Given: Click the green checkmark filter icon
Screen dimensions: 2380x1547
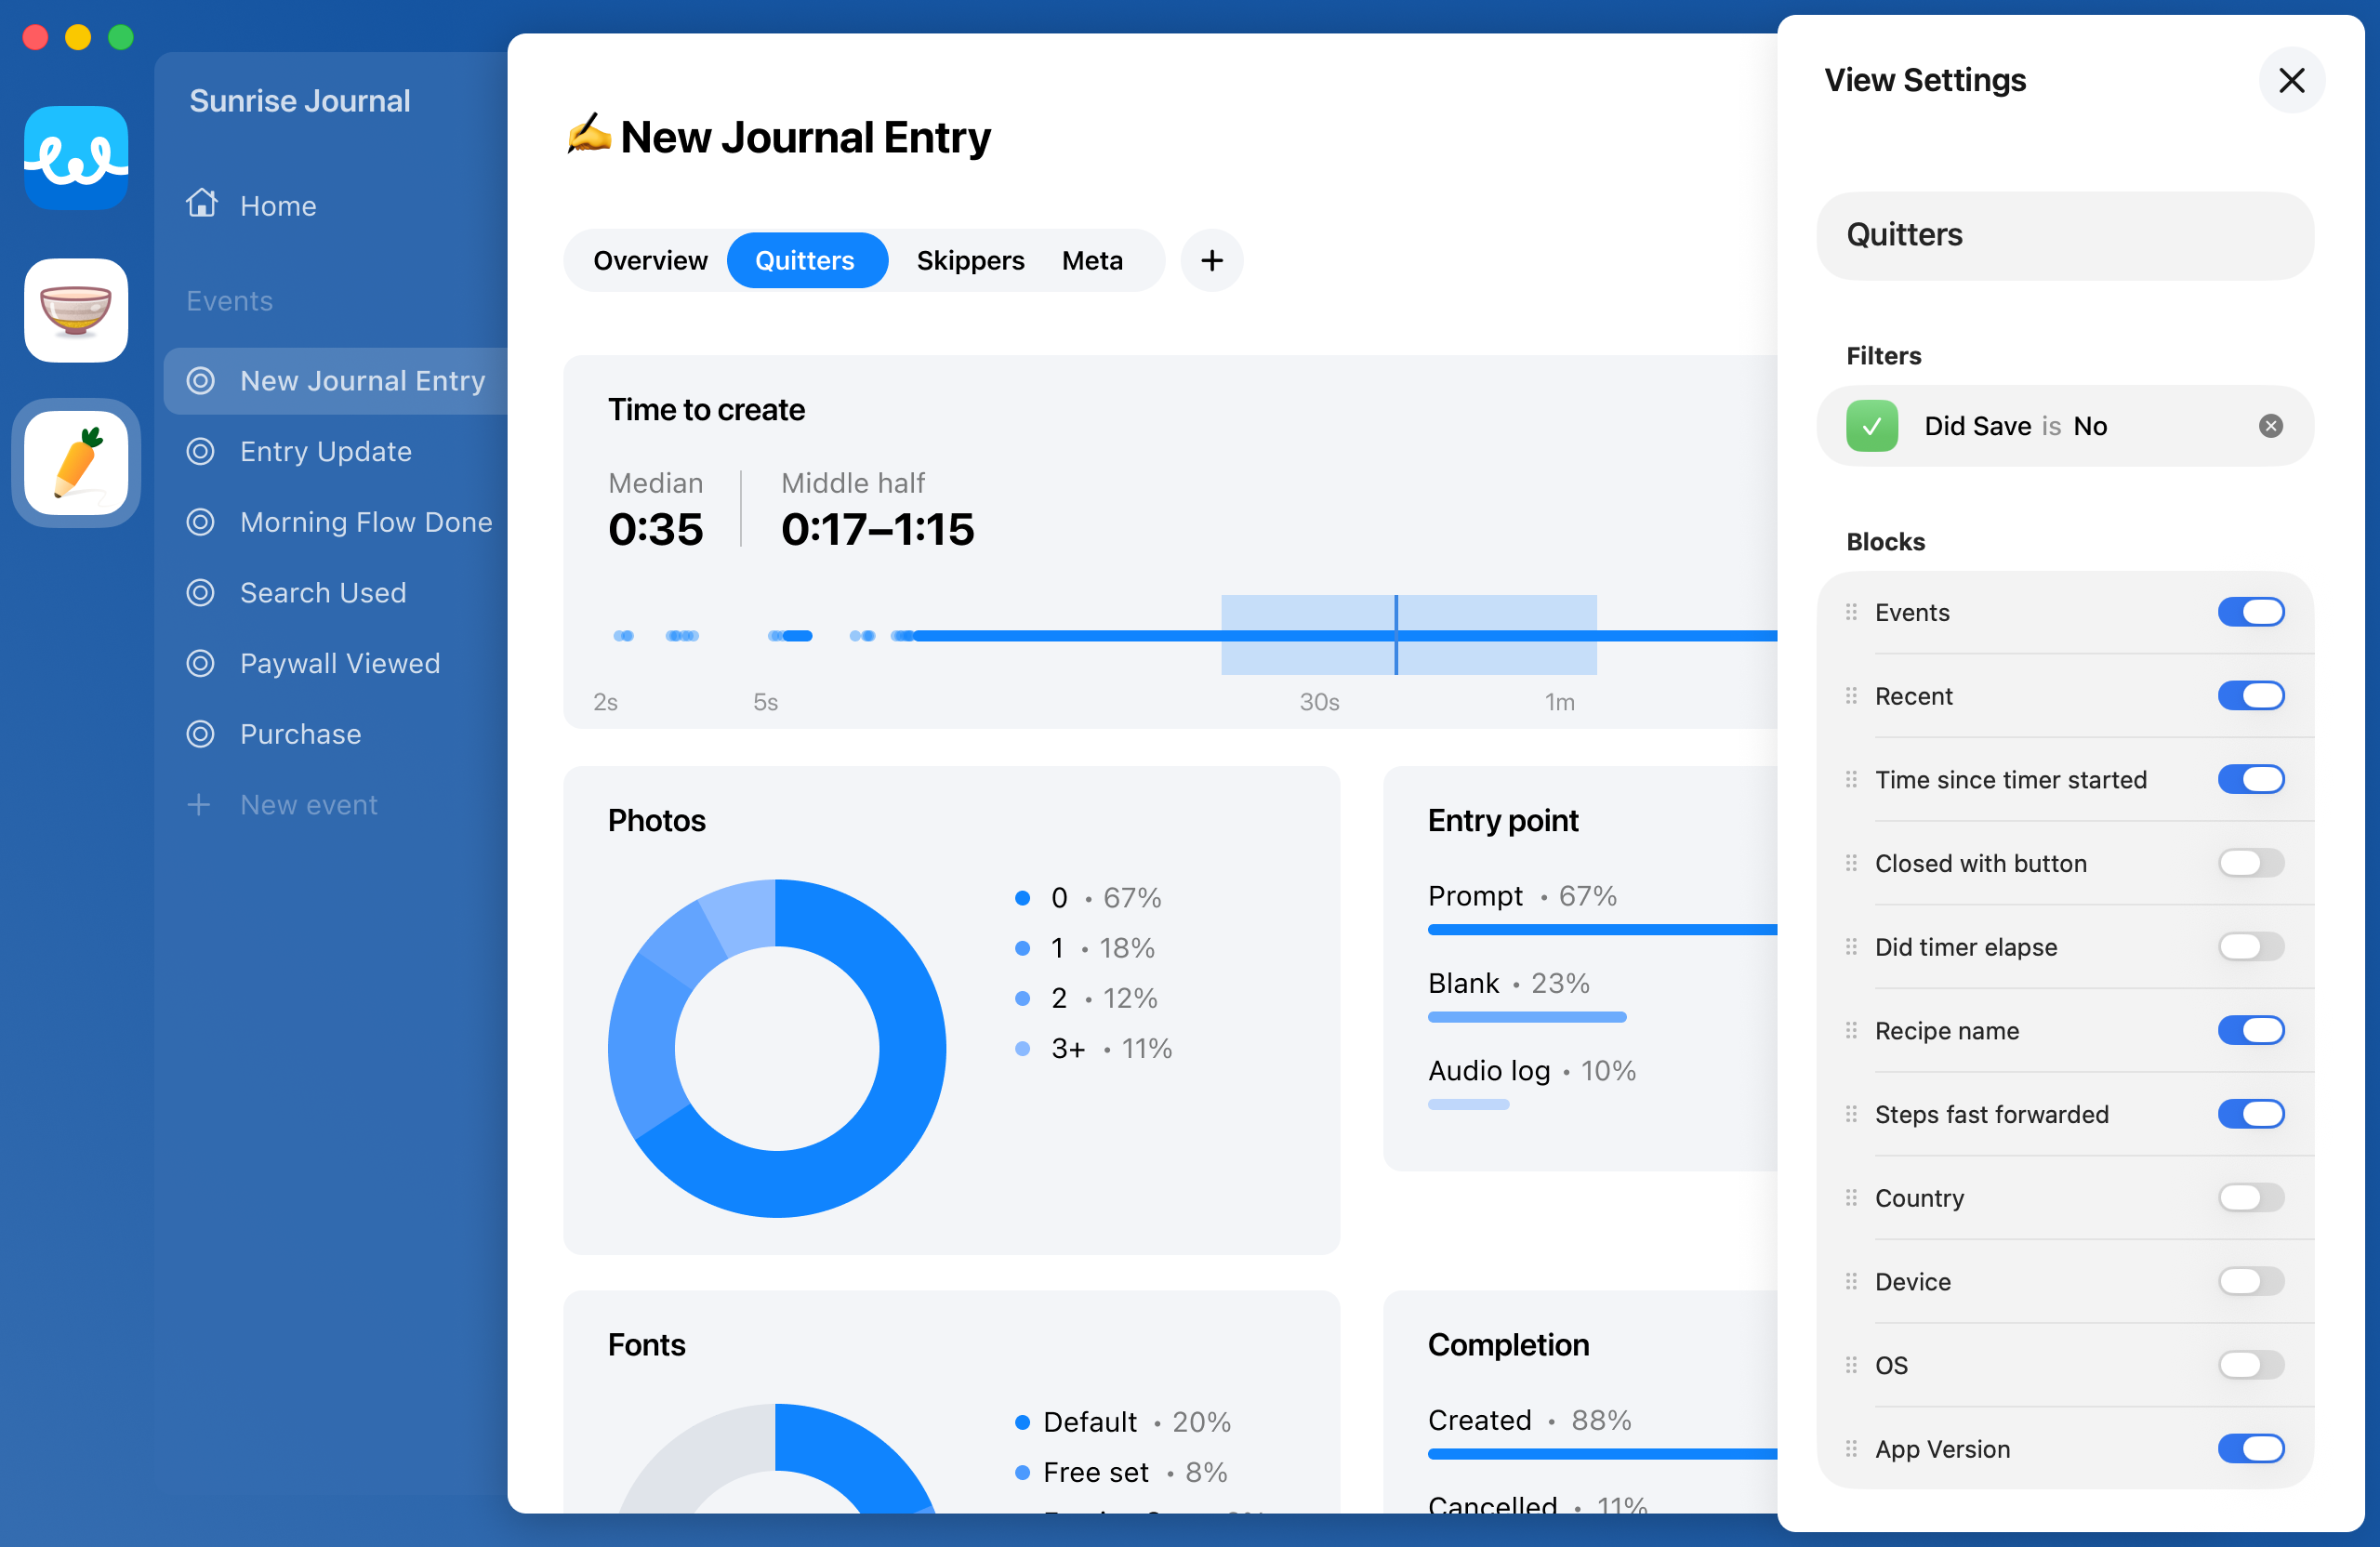Looking at the screenshot, I should click(1871, 426).
